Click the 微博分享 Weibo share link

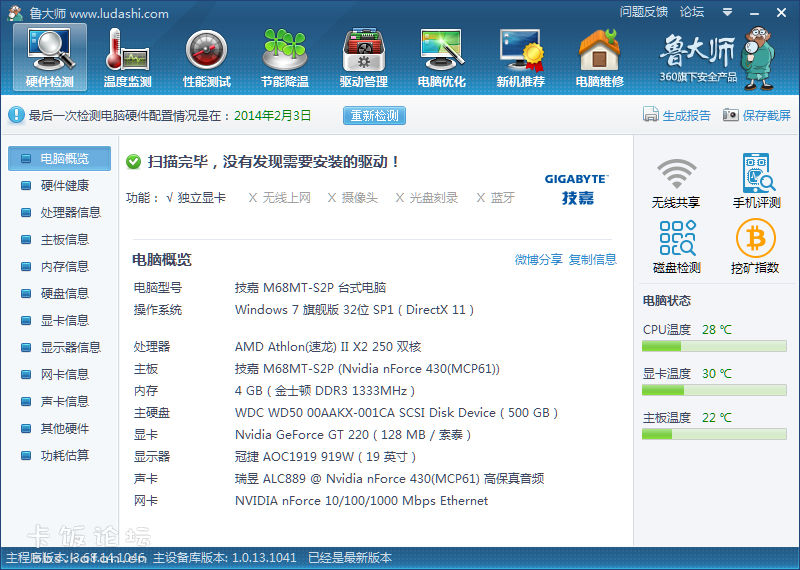coord(538,259)
